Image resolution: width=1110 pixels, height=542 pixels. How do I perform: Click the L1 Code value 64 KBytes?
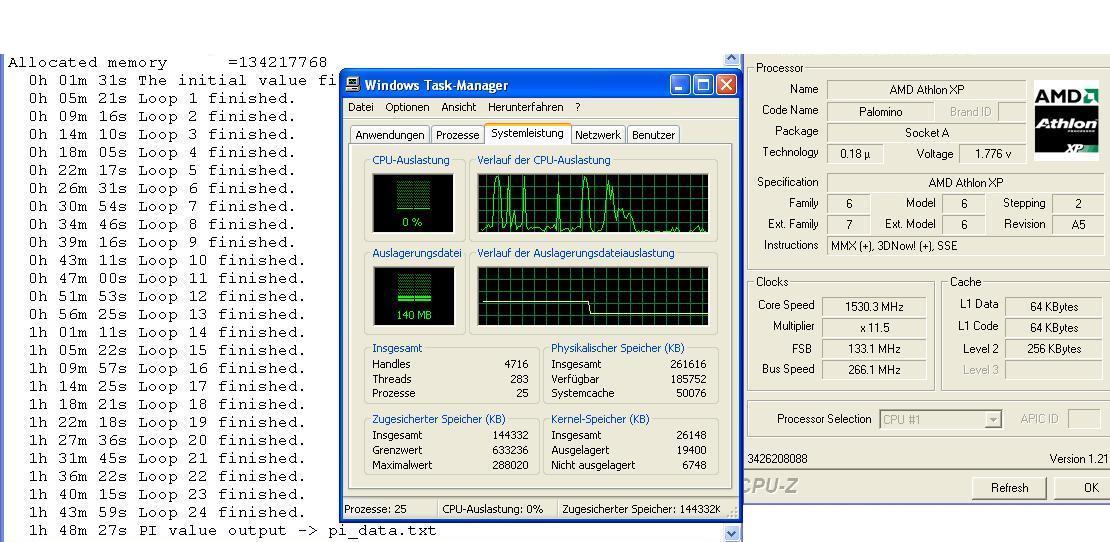coord(1054,328)
